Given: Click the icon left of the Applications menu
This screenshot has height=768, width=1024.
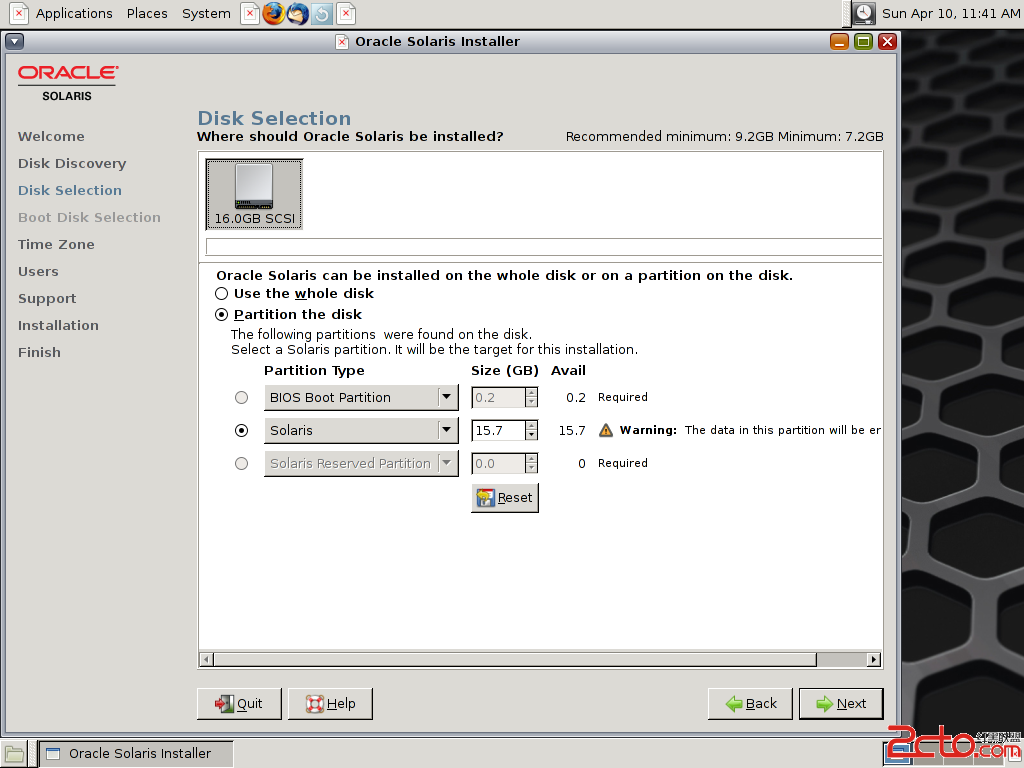Looking at the screenshot, I should point(19,13).
